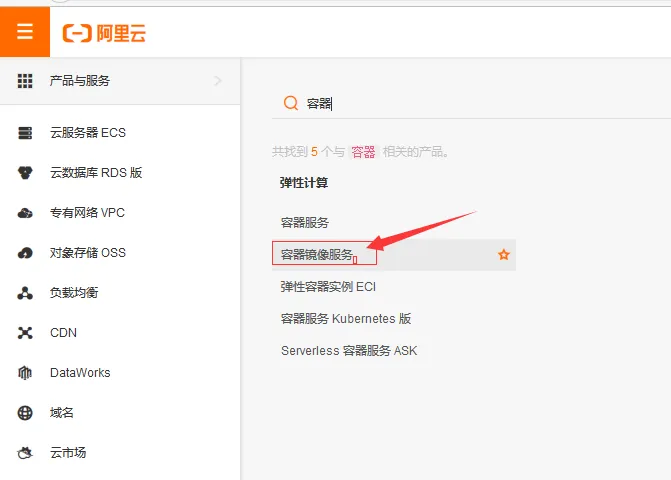
Task: Open 对象存储 OSS
Action: click(x=88, y=252)
